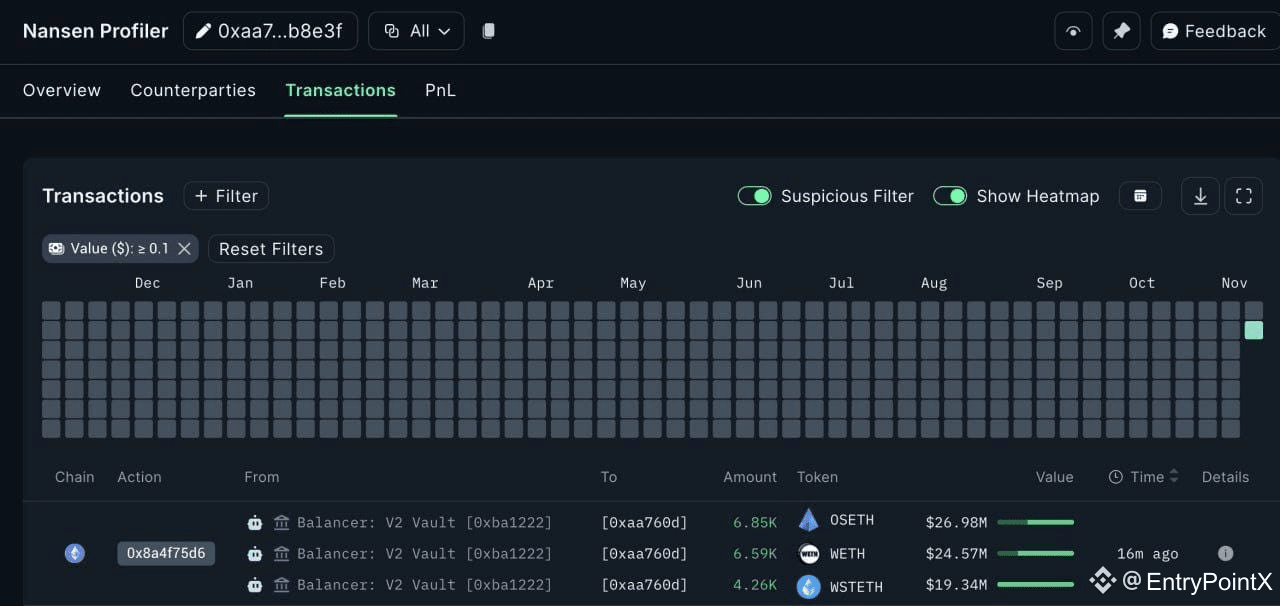Pin this profile using the pin icon
This screenshot has width=1280, height=606.
[1121, 31]
